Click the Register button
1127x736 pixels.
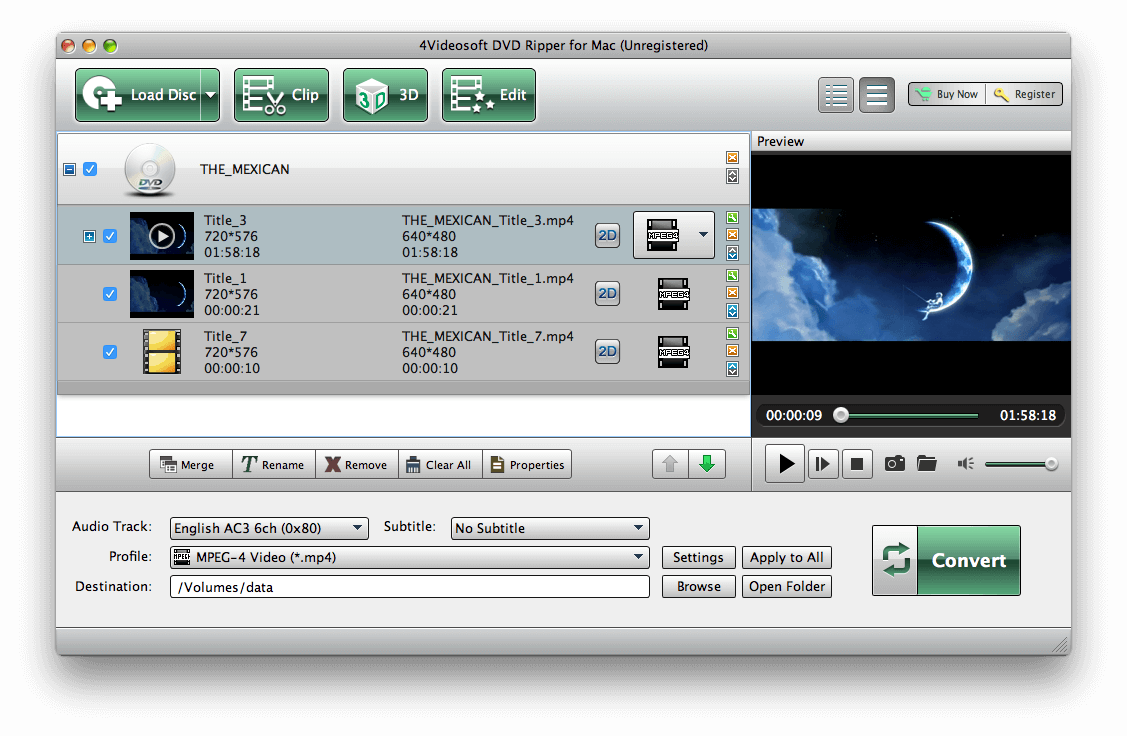click(1024, 94)
